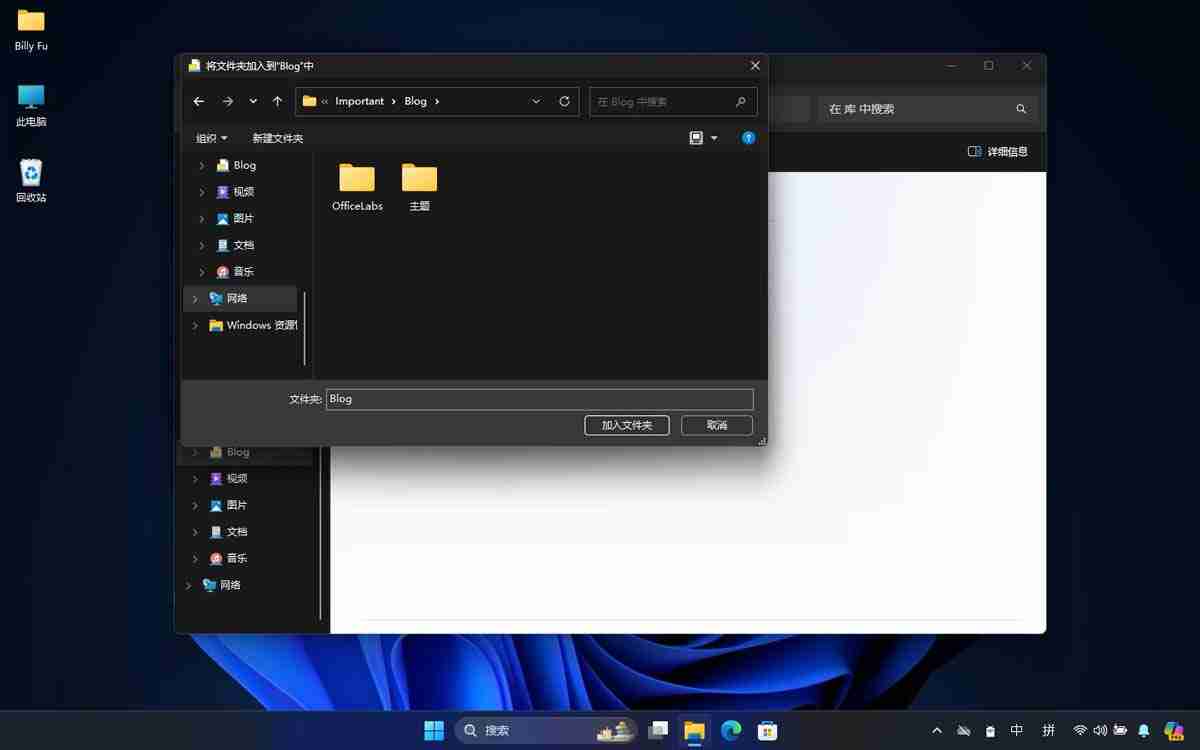Confirm with the 加入文件夹 button
Viewport: 1200px width, 750px height.
point(626,425)
